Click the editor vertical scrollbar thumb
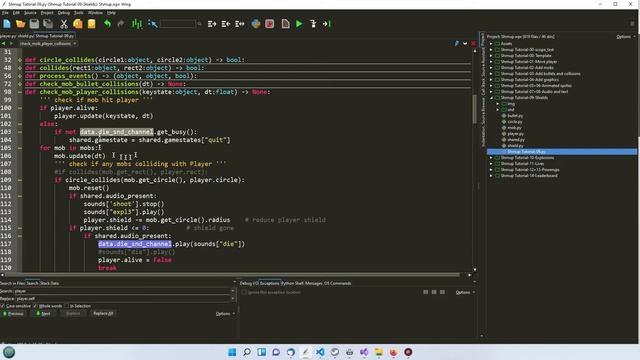640x360 pixels. (474, 109)
